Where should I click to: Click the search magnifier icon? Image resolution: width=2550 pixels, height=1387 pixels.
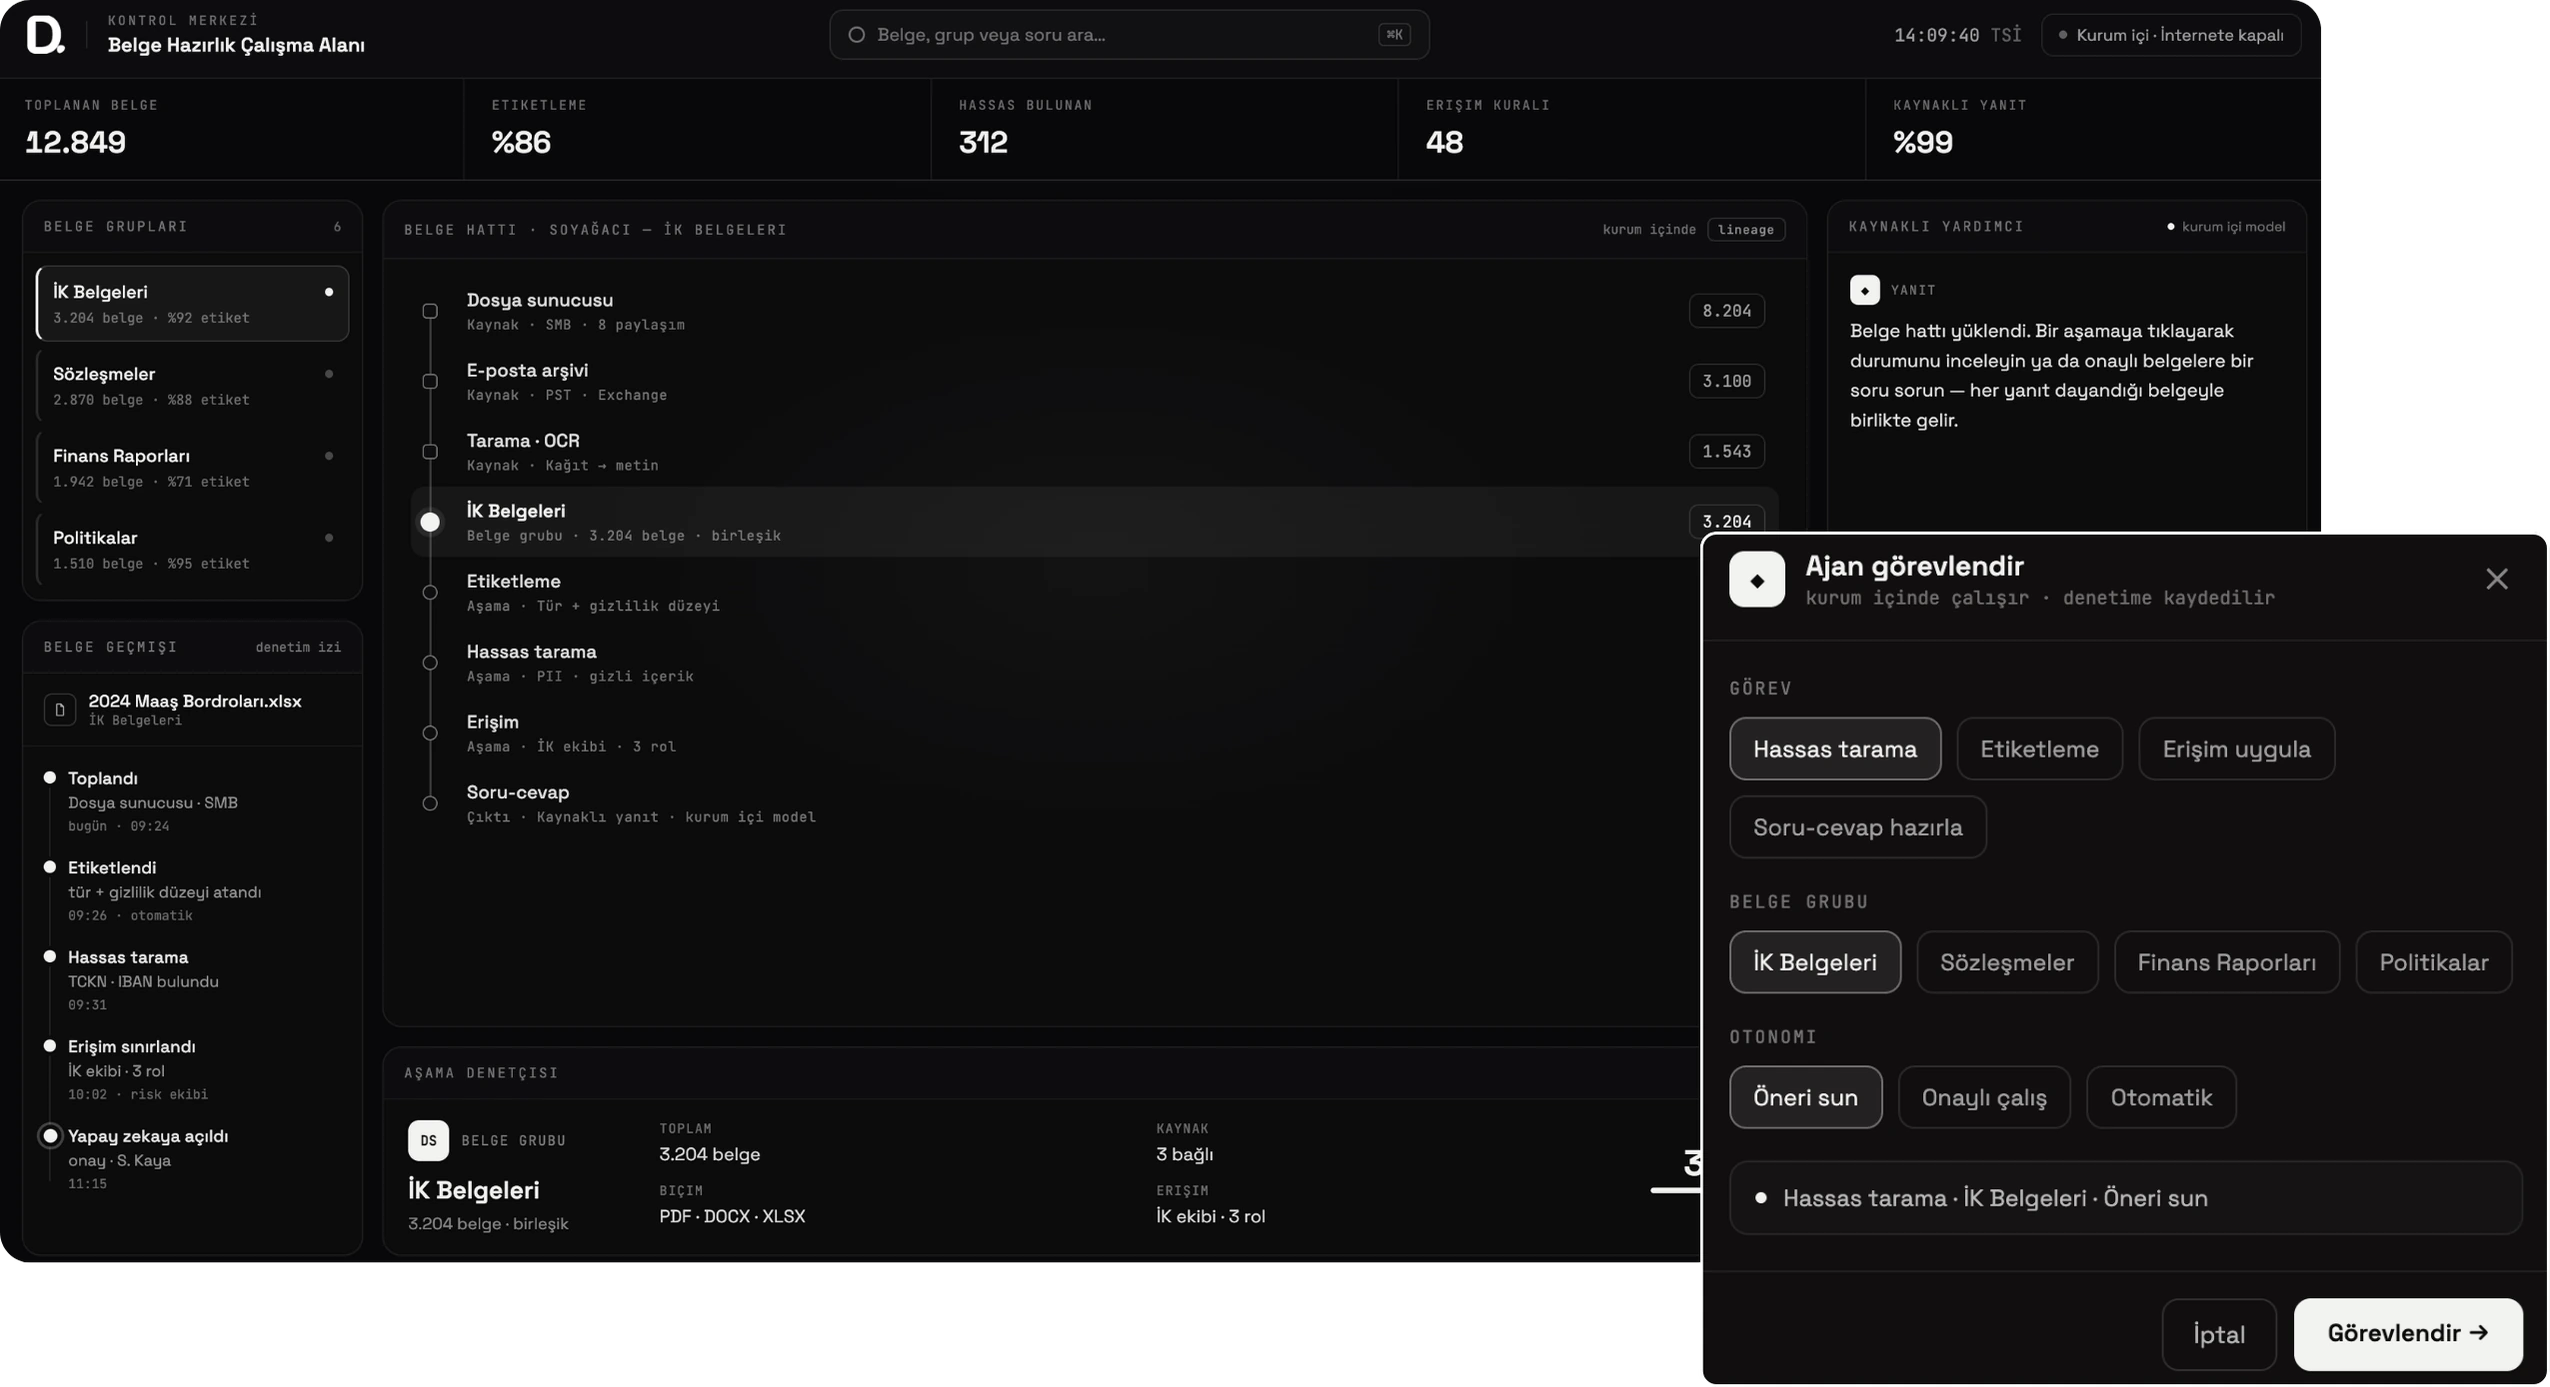(856, 35)
